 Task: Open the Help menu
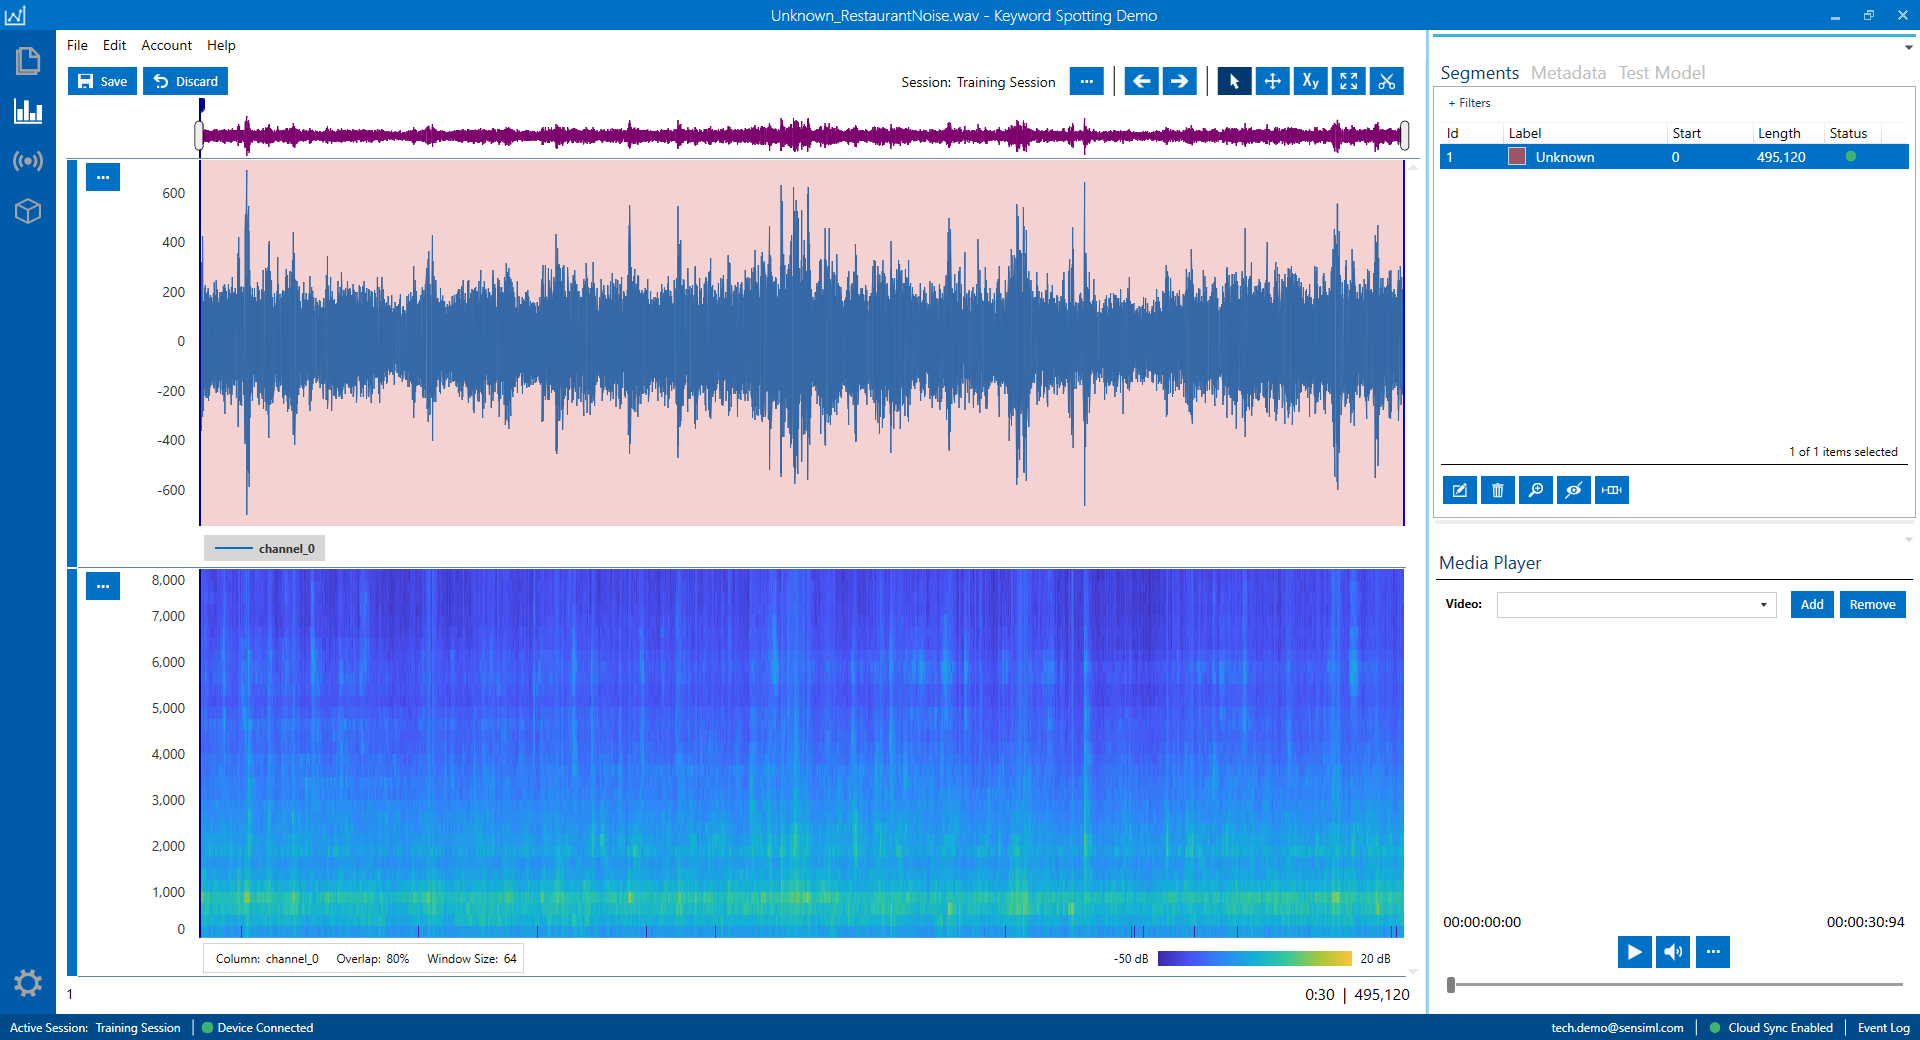pos(221,45)
